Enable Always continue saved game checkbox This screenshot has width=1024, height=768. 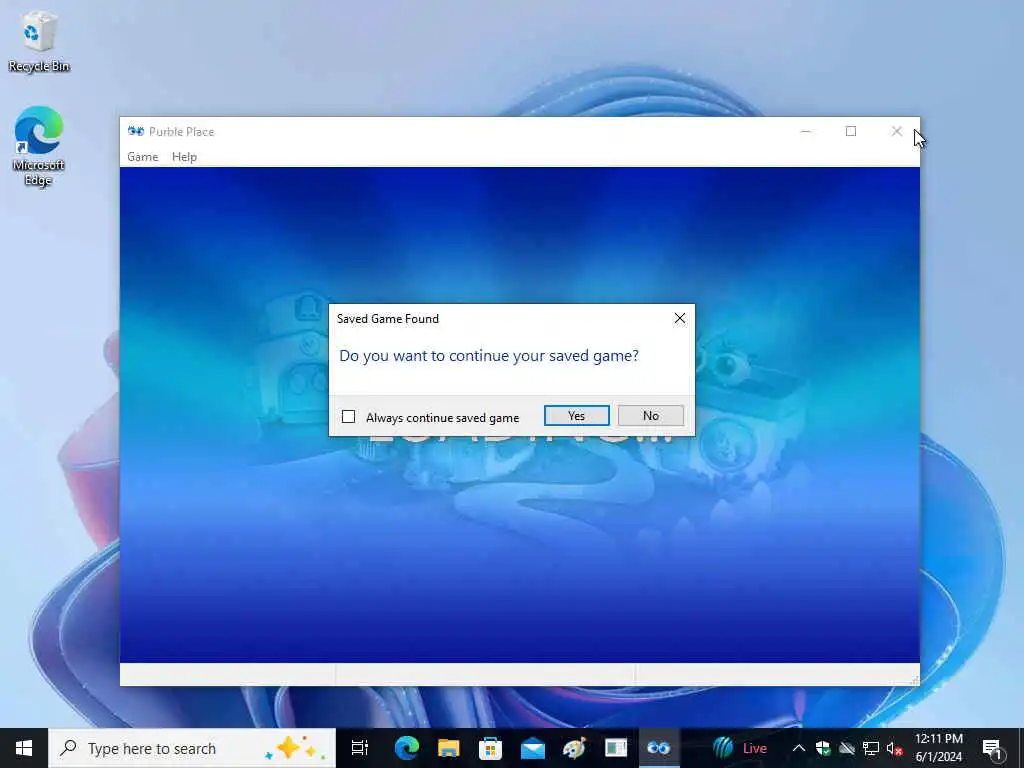(x=349, y=417)
